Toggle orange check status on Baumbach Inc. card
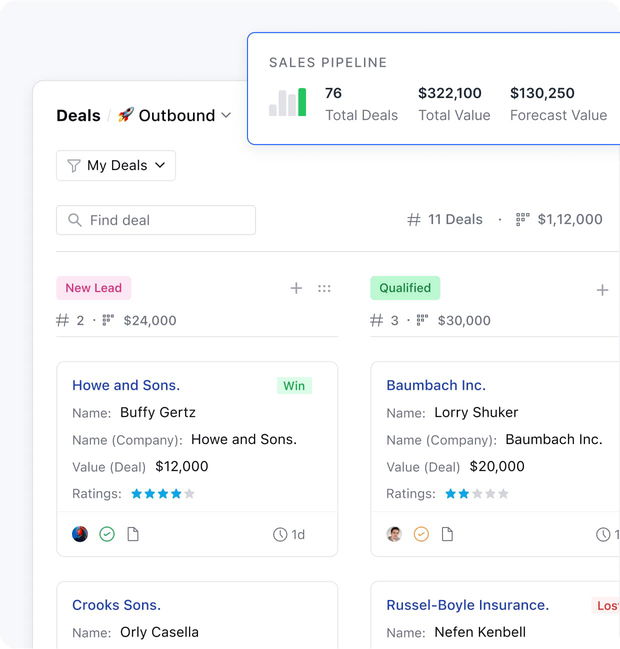The width and height of the screenshot is (620, 649). point(421,534)
